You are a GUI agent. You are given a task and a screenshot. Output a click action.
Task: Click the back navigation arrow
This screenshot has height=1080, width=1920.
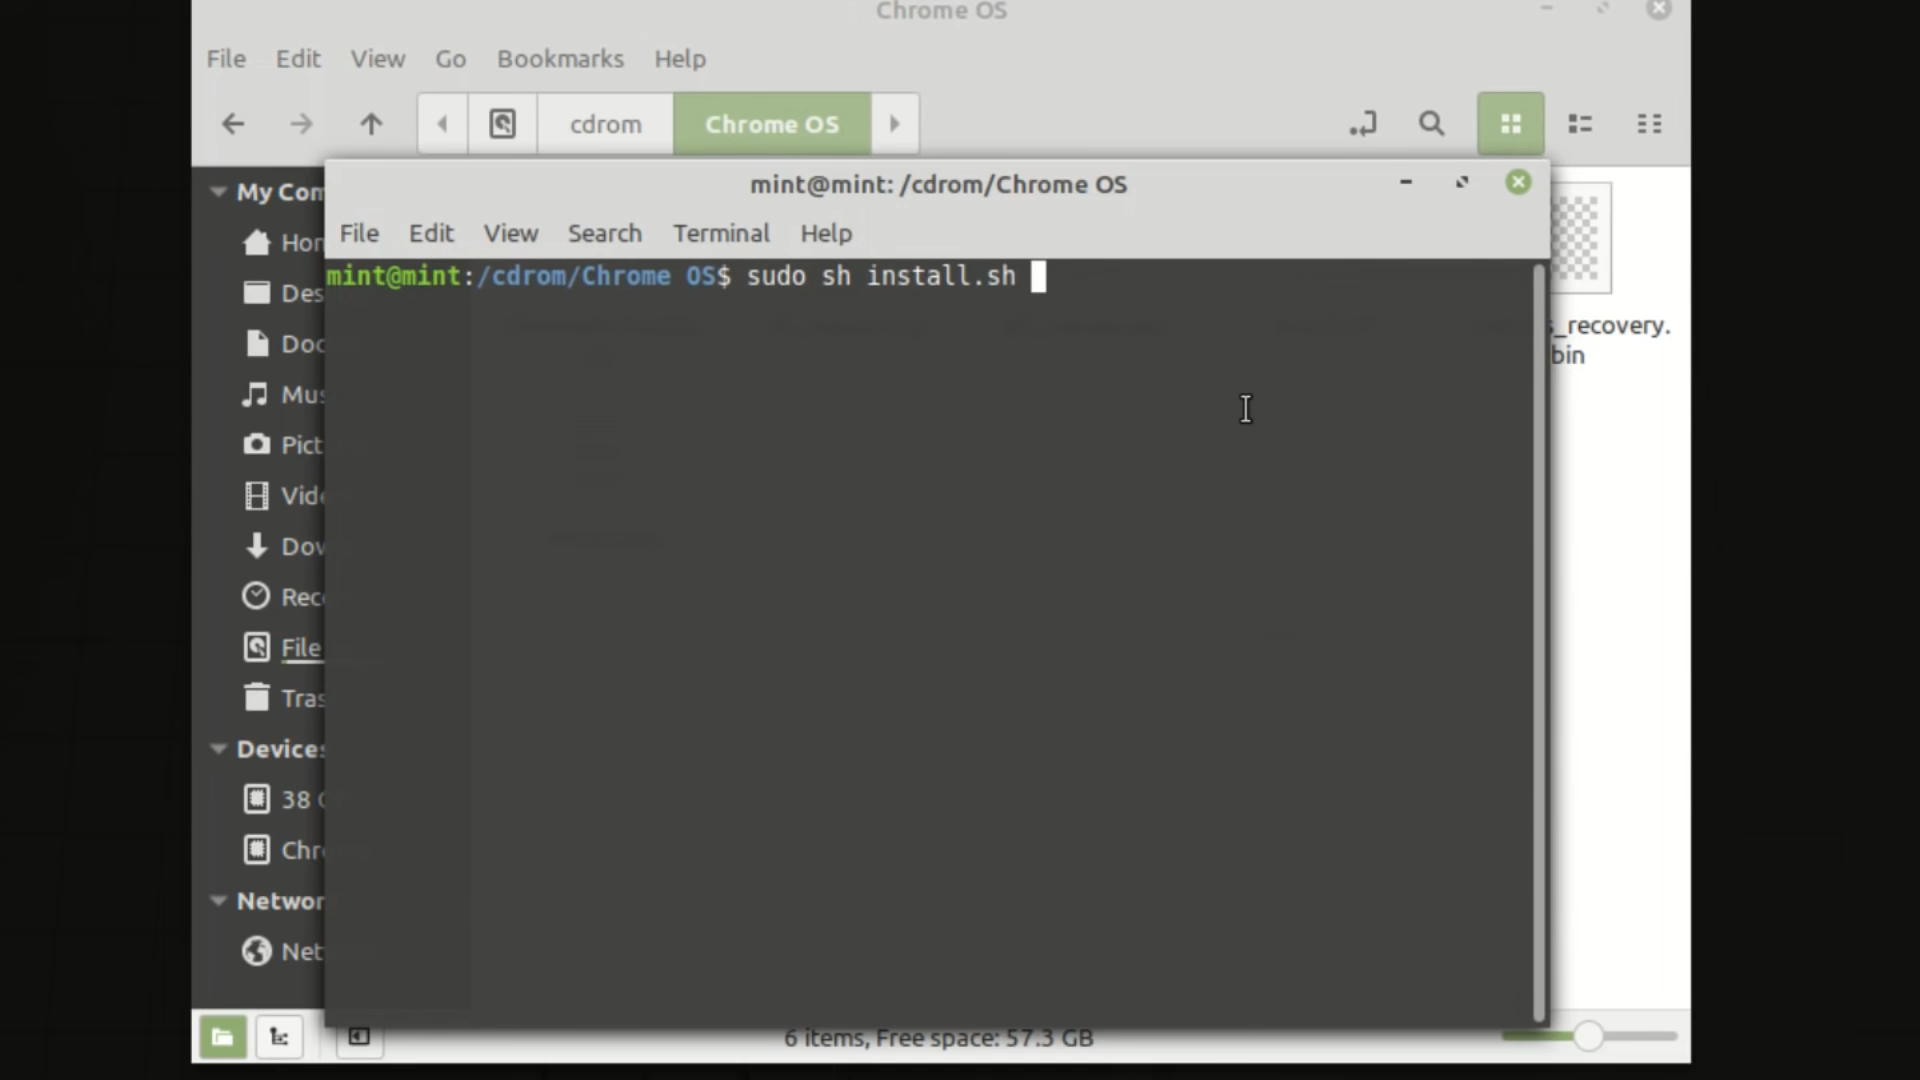(x=233, y=124)
